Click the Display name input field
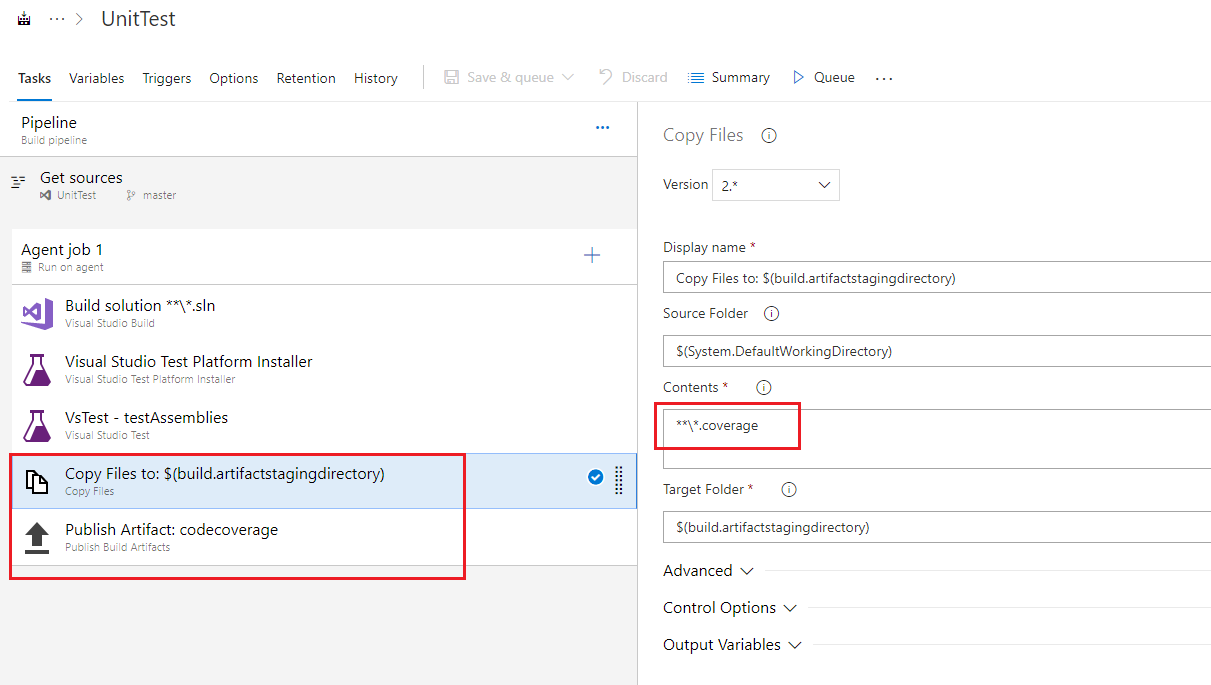Screen dimensions: 1211x685 [936, 279]
